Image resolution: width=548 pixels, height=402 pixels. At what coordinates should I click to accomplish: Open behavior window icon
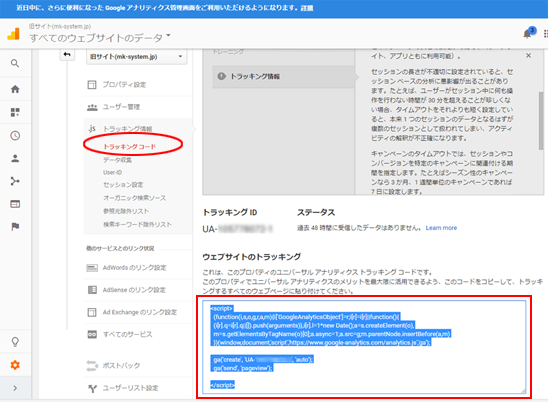(15, 204)
